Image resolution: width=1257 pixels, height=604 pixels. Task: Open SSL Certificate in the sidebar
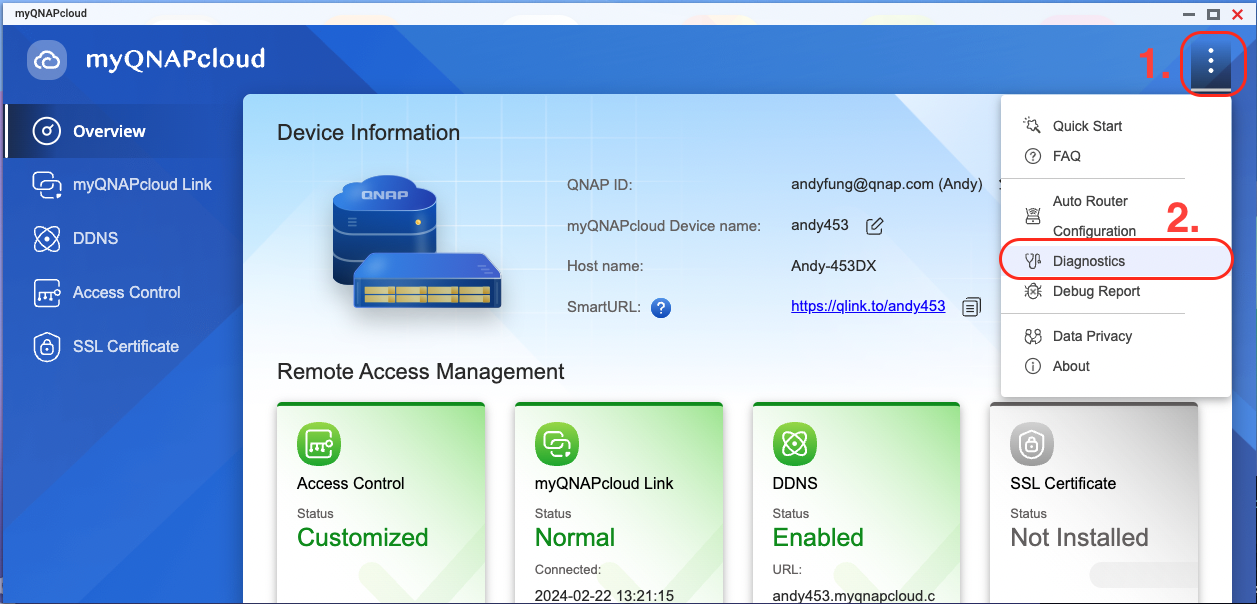125,346
